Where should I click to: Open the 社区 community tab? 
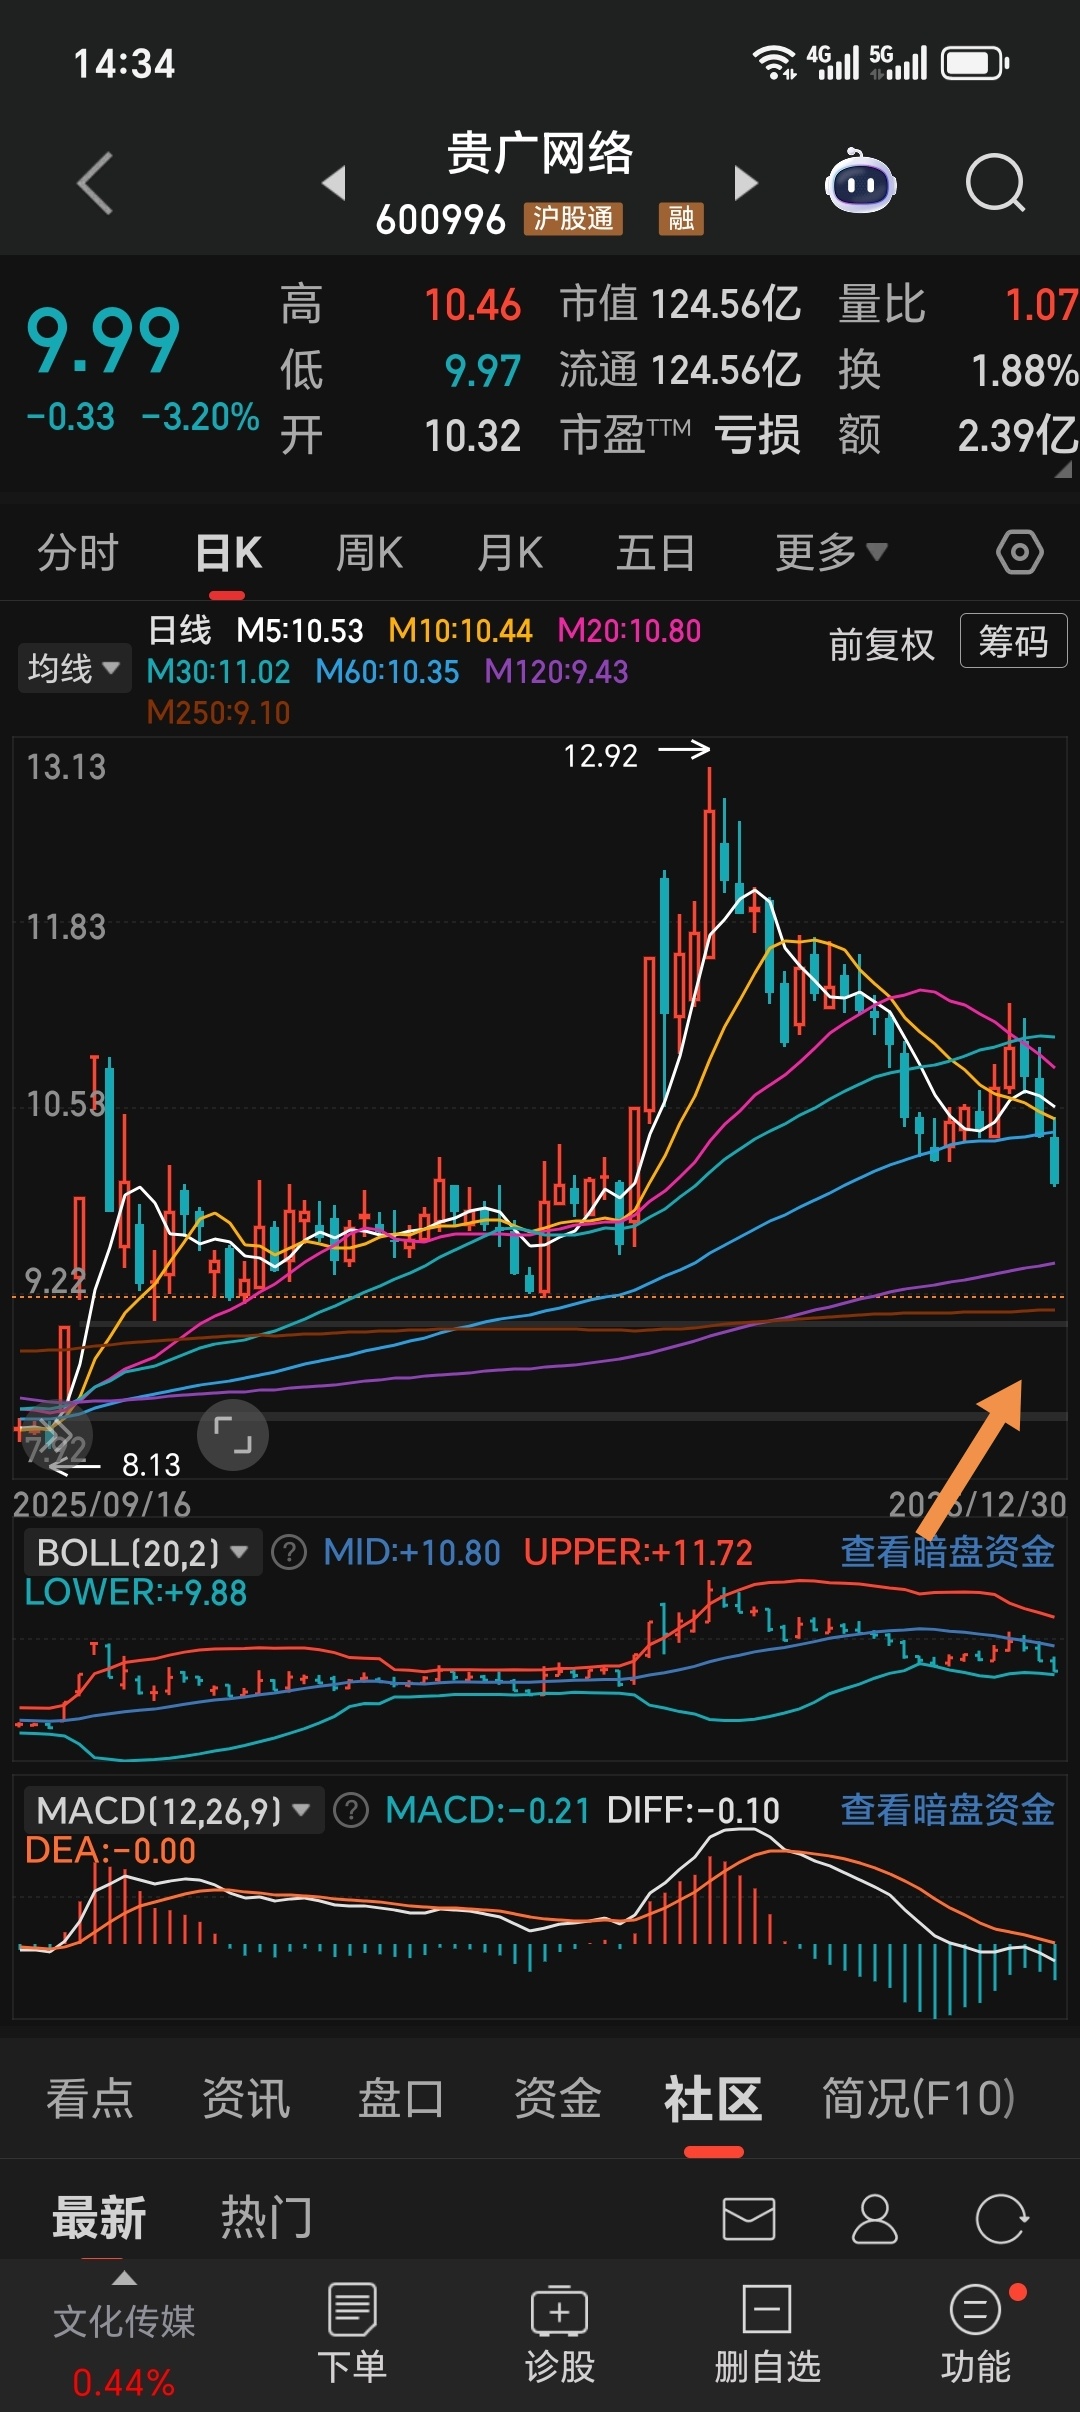click(713, 2098)
